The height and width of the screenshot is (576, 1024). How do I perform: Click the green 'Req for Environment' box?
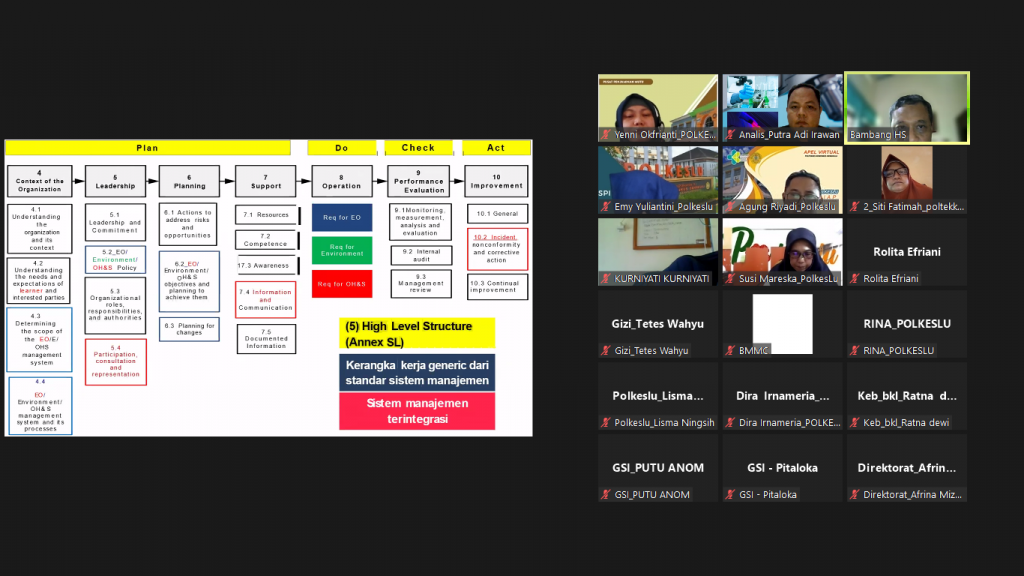(342, 250)
